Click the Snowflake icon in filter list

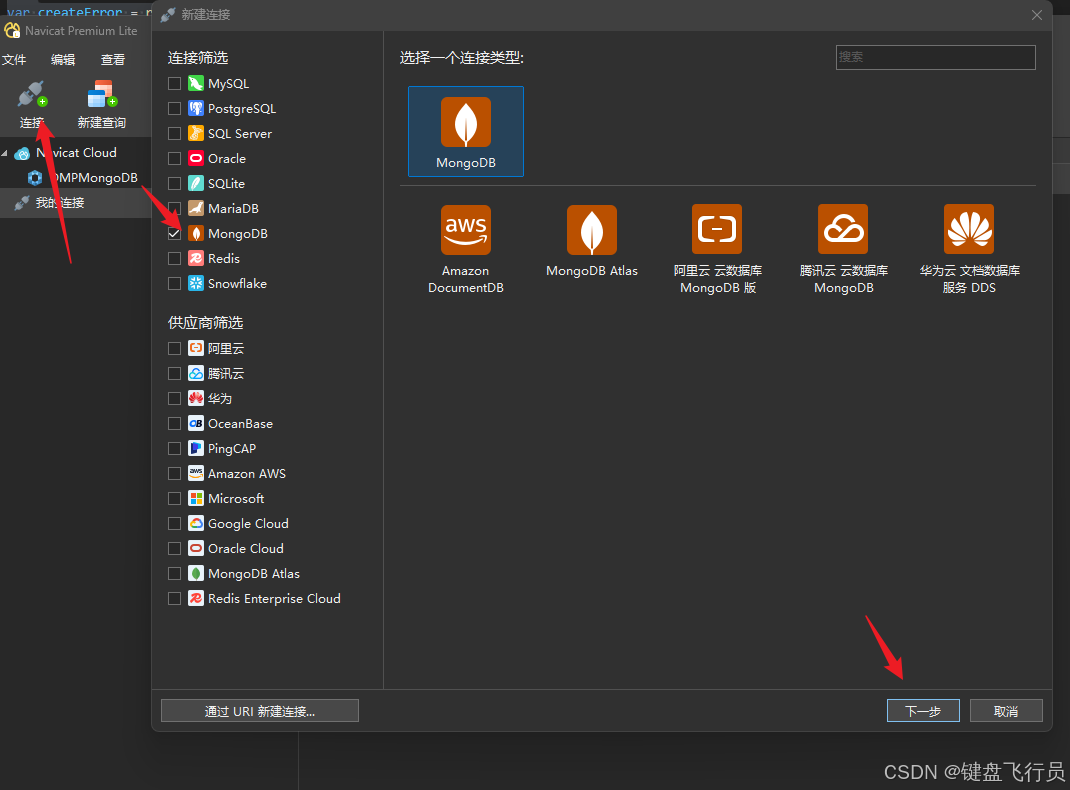click(x=196, y=283)
